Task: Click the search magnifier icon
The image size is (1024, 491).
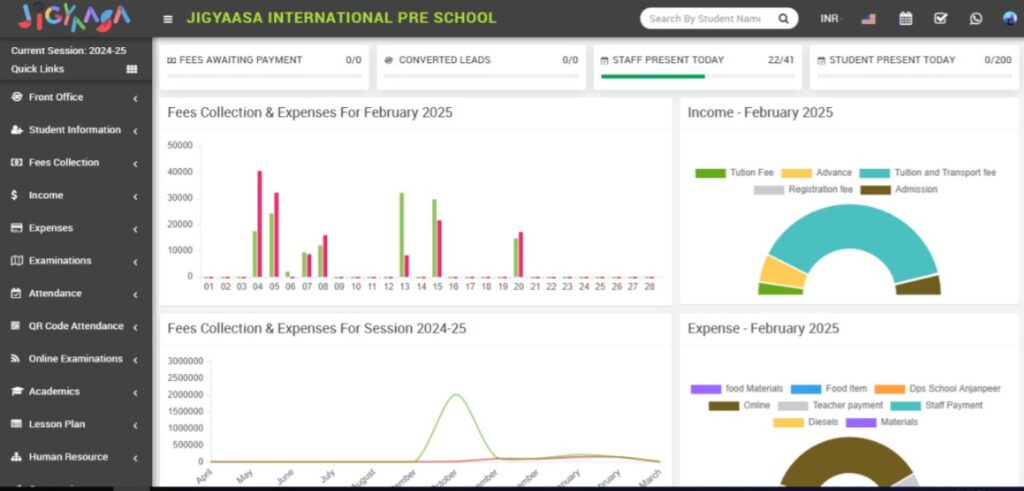Action: click(x=784, y=18)
